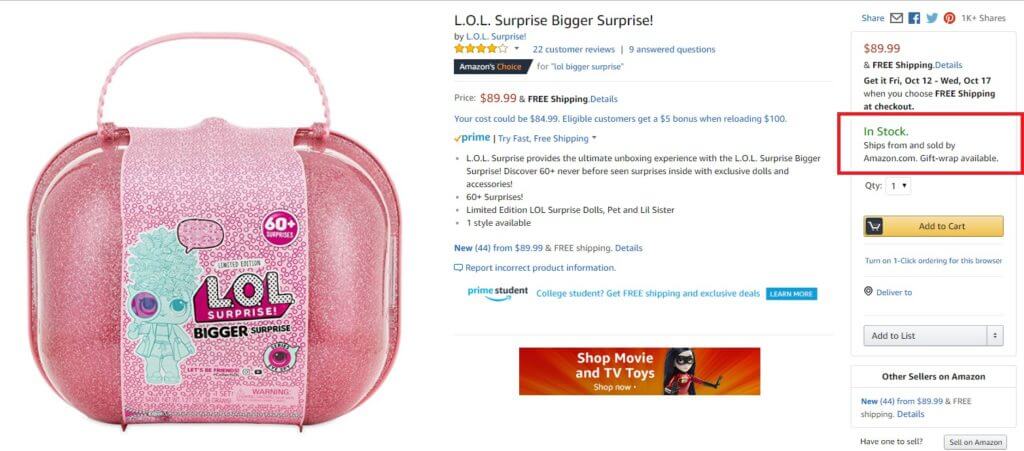Screen dimensions: 1024x451
Task: Expand Try Fast, Free Shipping prime dropdown
Action: coord(594,138)
